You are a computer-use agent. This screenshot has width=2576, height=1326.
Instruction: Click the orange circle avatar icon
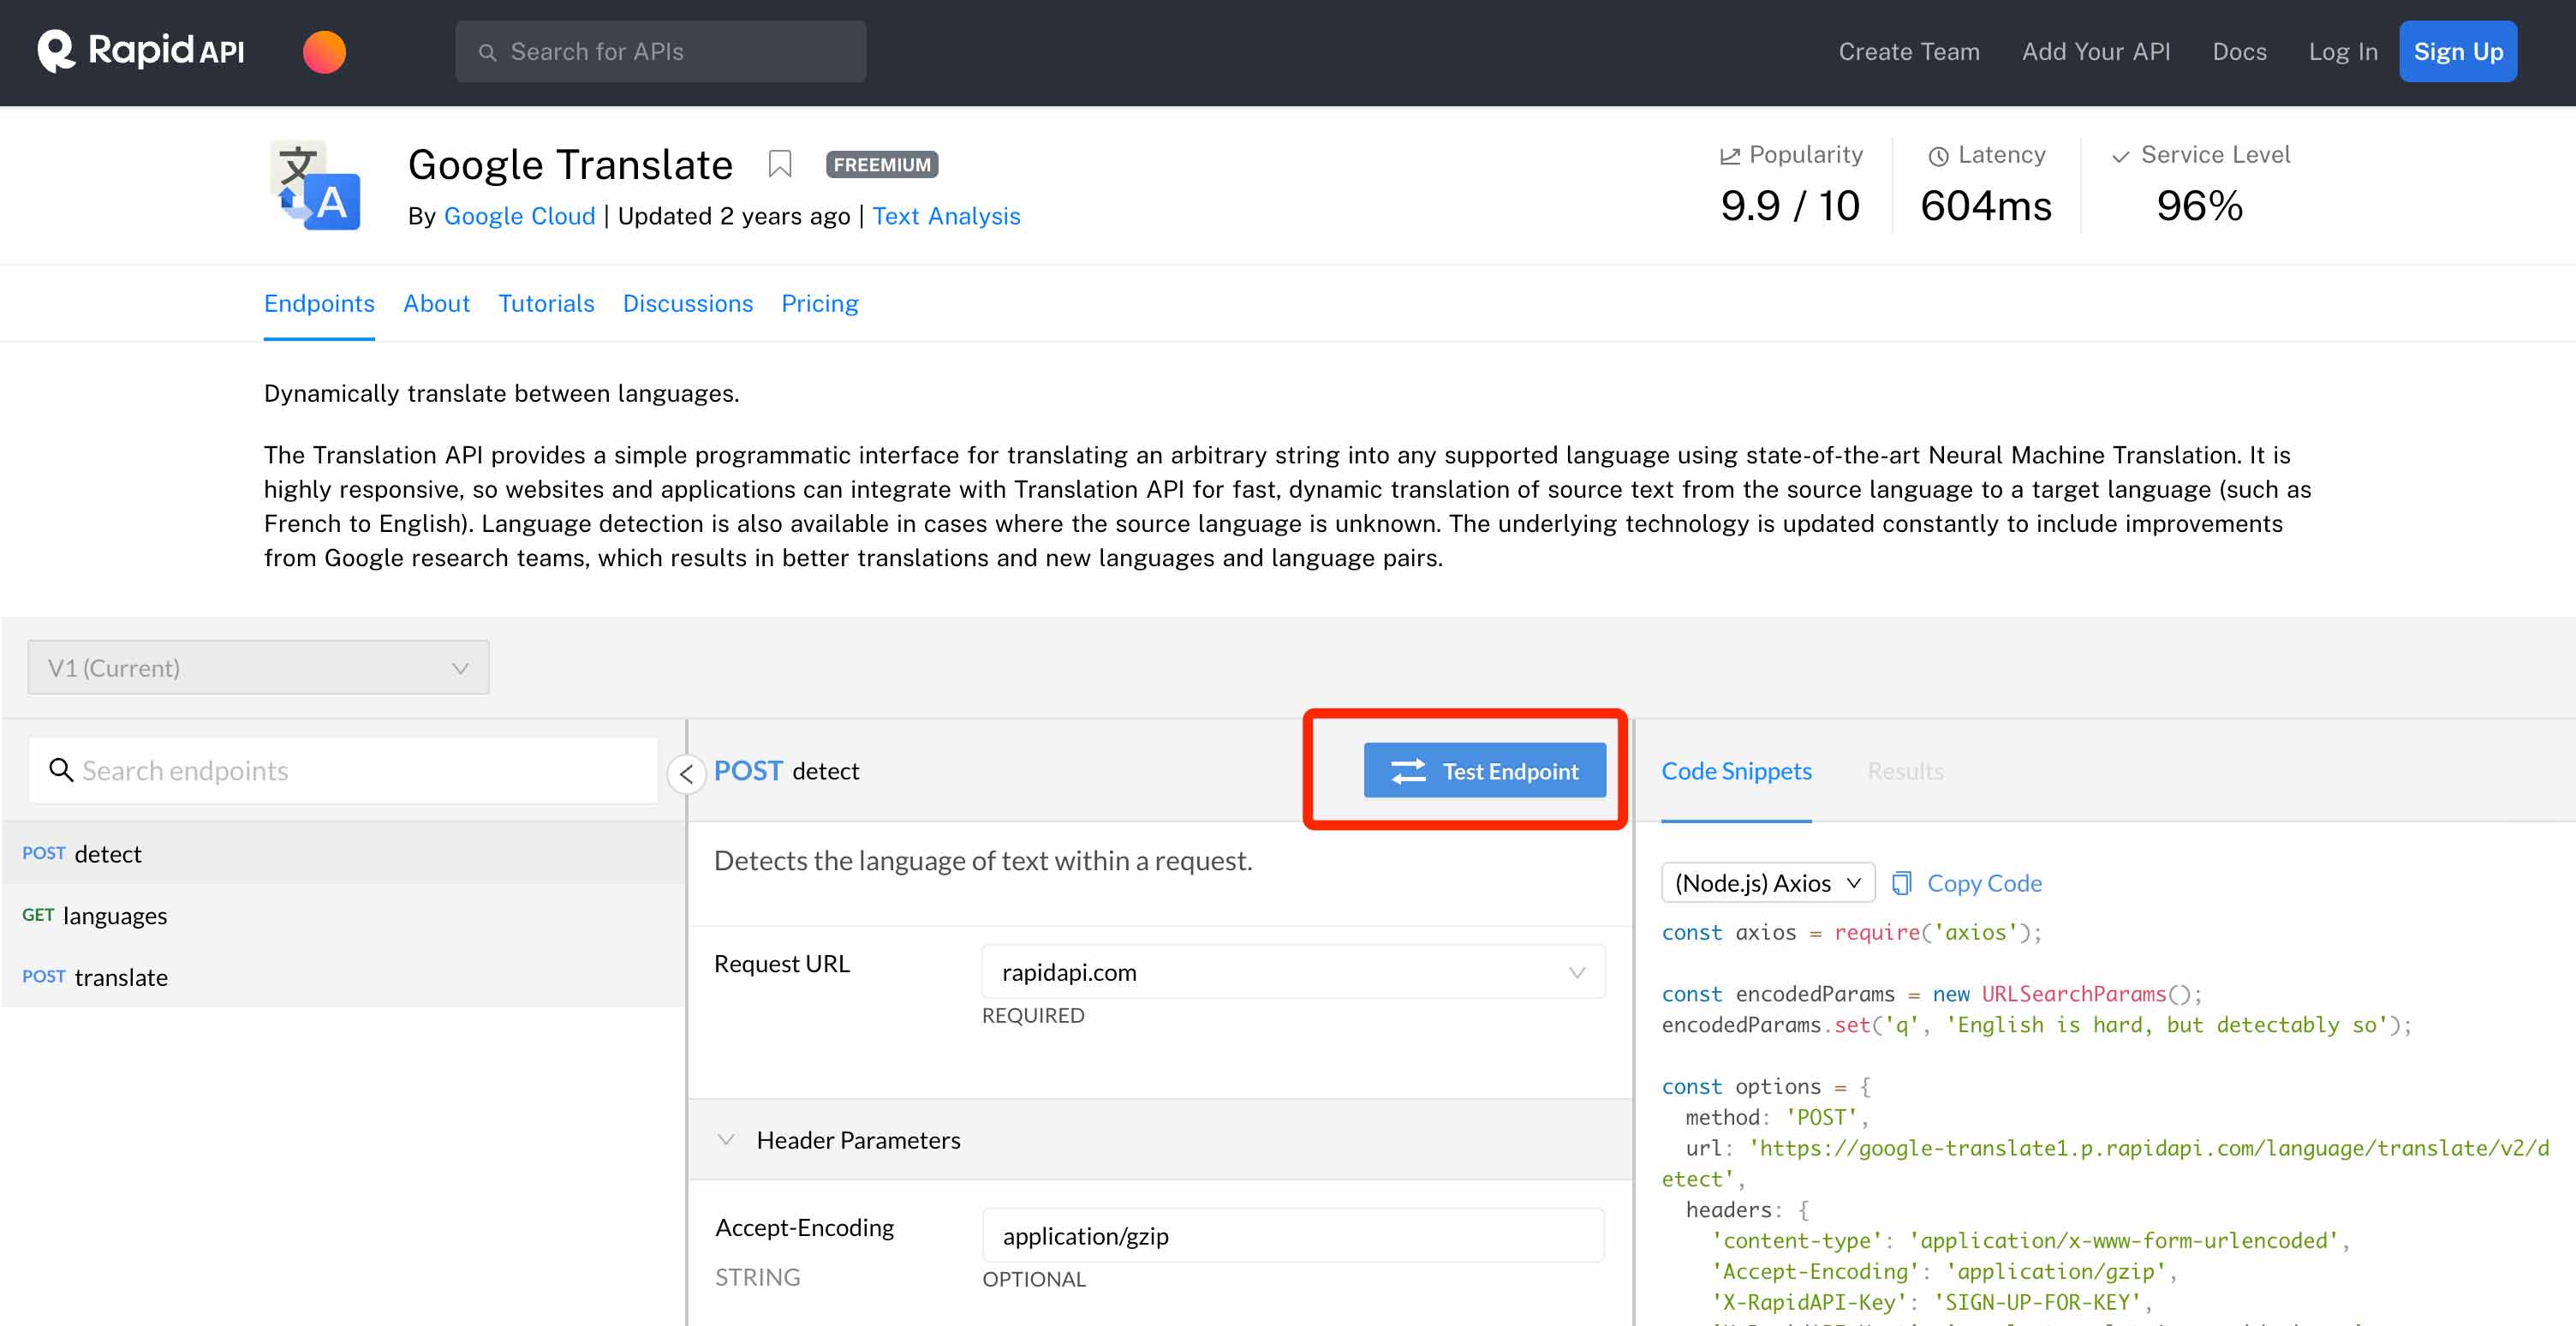tap(324, 51)
